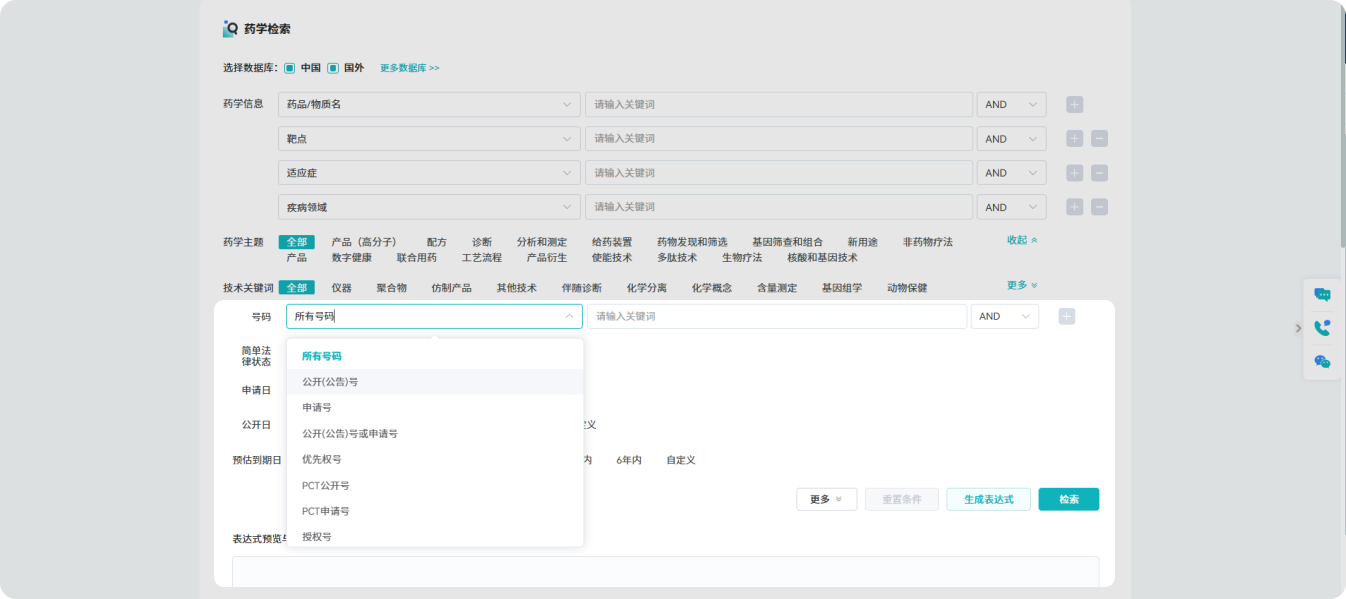Click the plus button on 靶点 row
Screen dimensions: 1346x599
(1075, 139)
